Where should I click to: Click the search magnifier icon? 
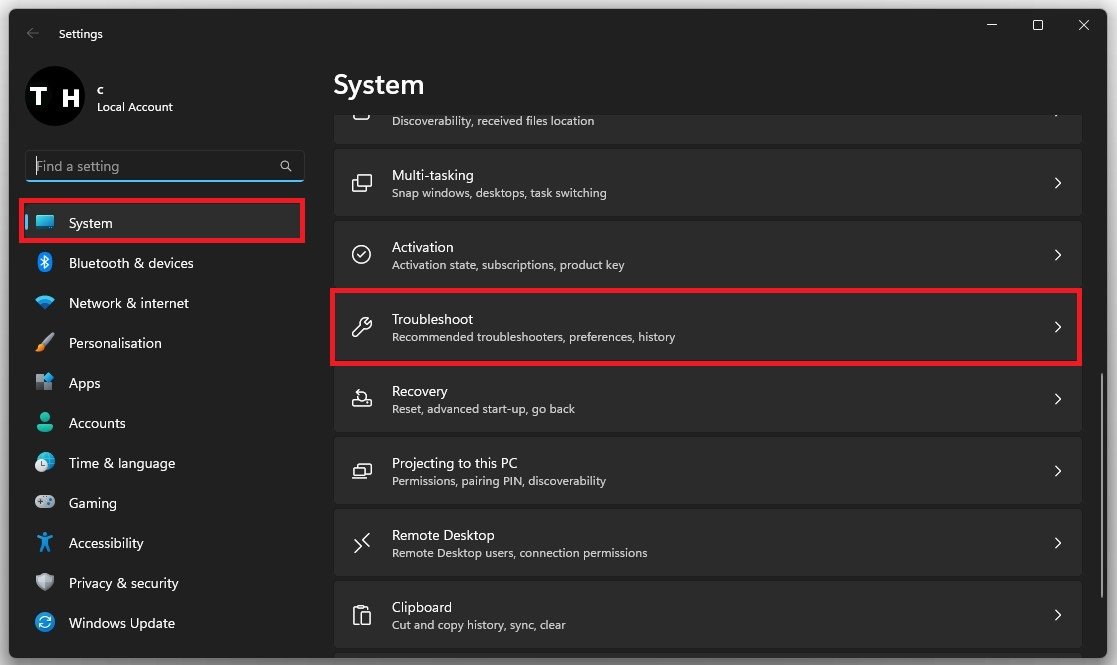point(286,166)
